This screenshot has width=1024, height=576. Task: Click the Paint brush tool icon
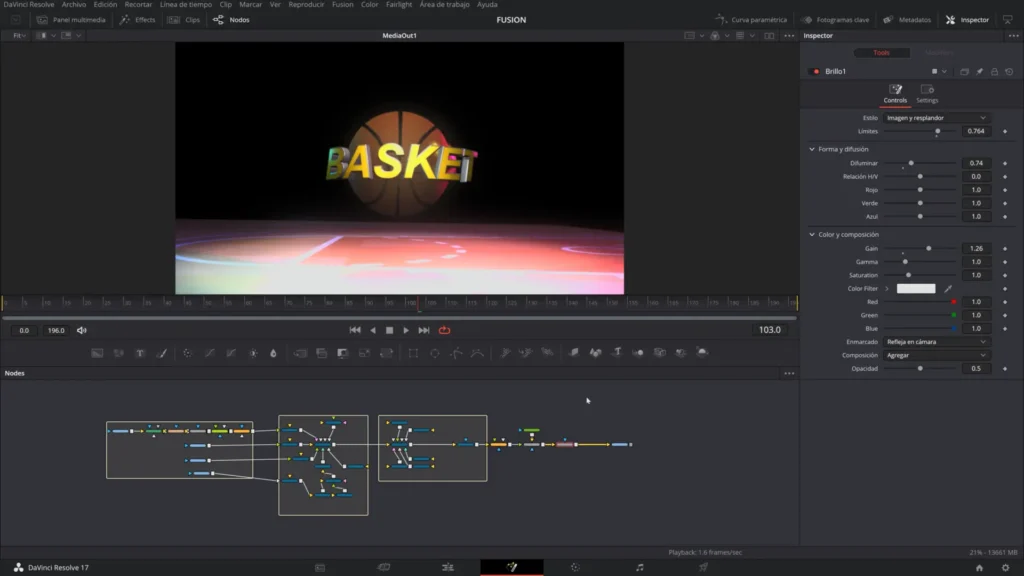[x=161, y=353]
